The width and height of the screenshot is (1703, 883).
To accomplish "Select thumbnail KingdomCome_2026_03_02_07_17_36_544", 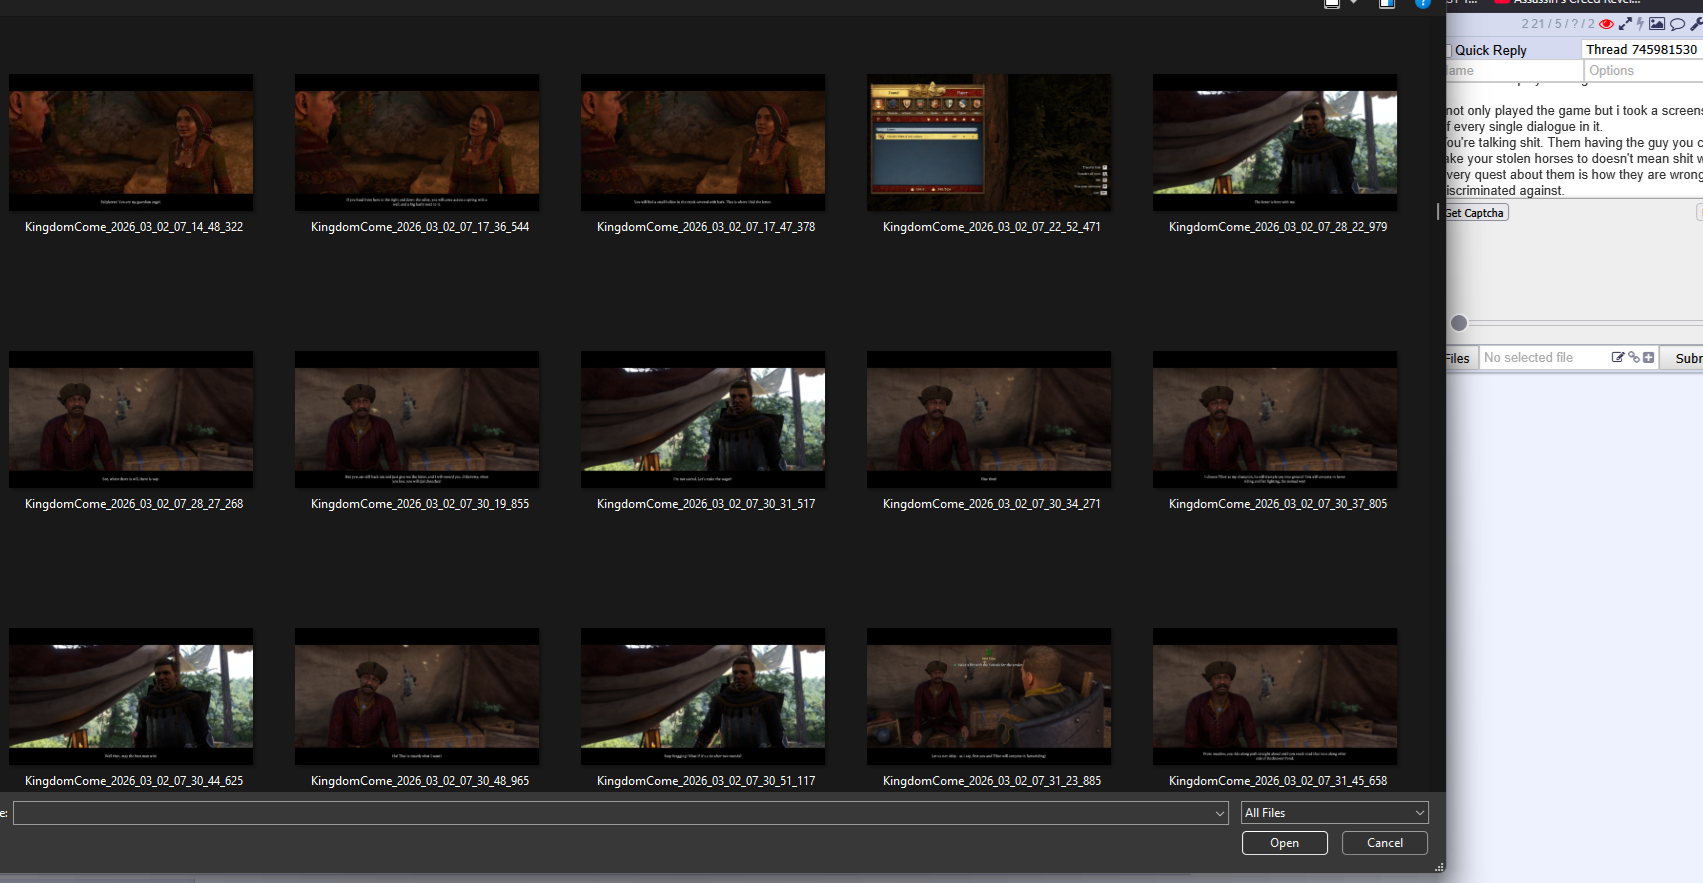I will coord(417,143).
